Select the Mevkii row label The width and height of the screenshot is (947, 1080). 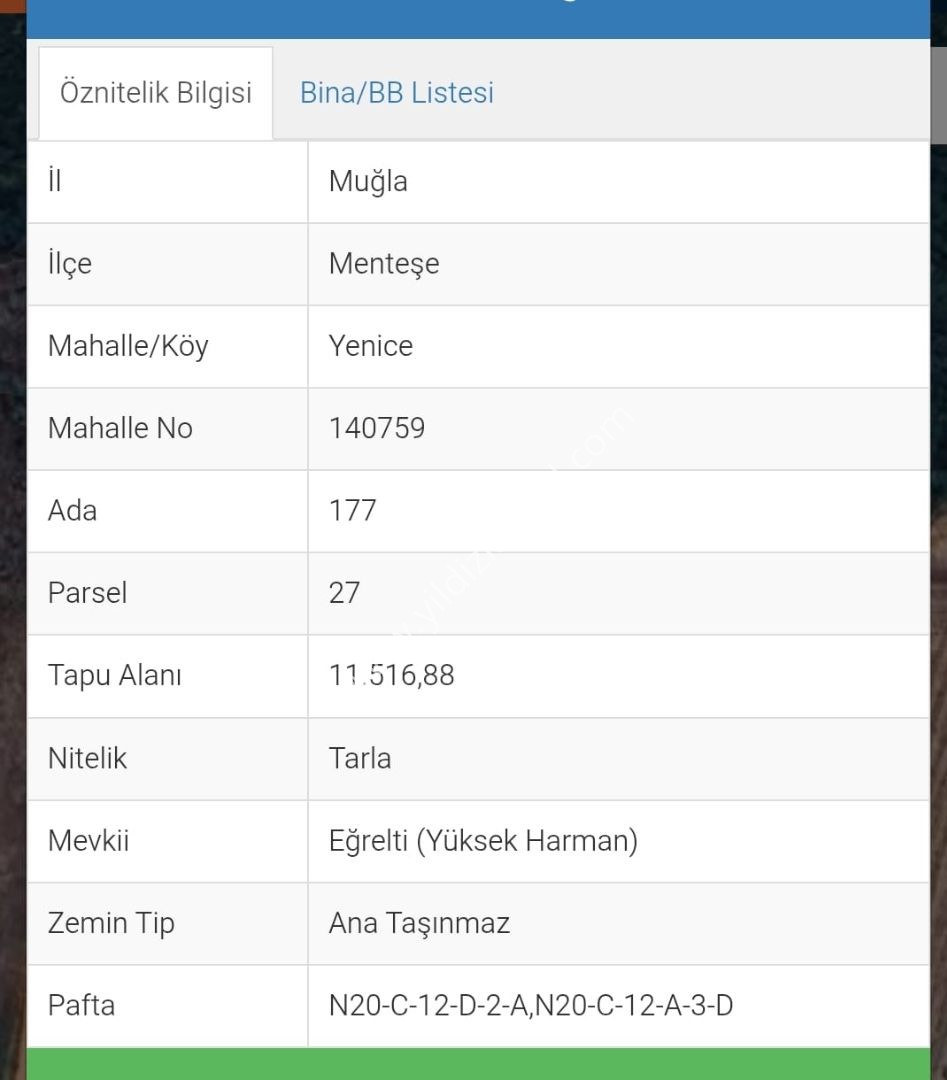pyautogui.click(x=88, y=840)
